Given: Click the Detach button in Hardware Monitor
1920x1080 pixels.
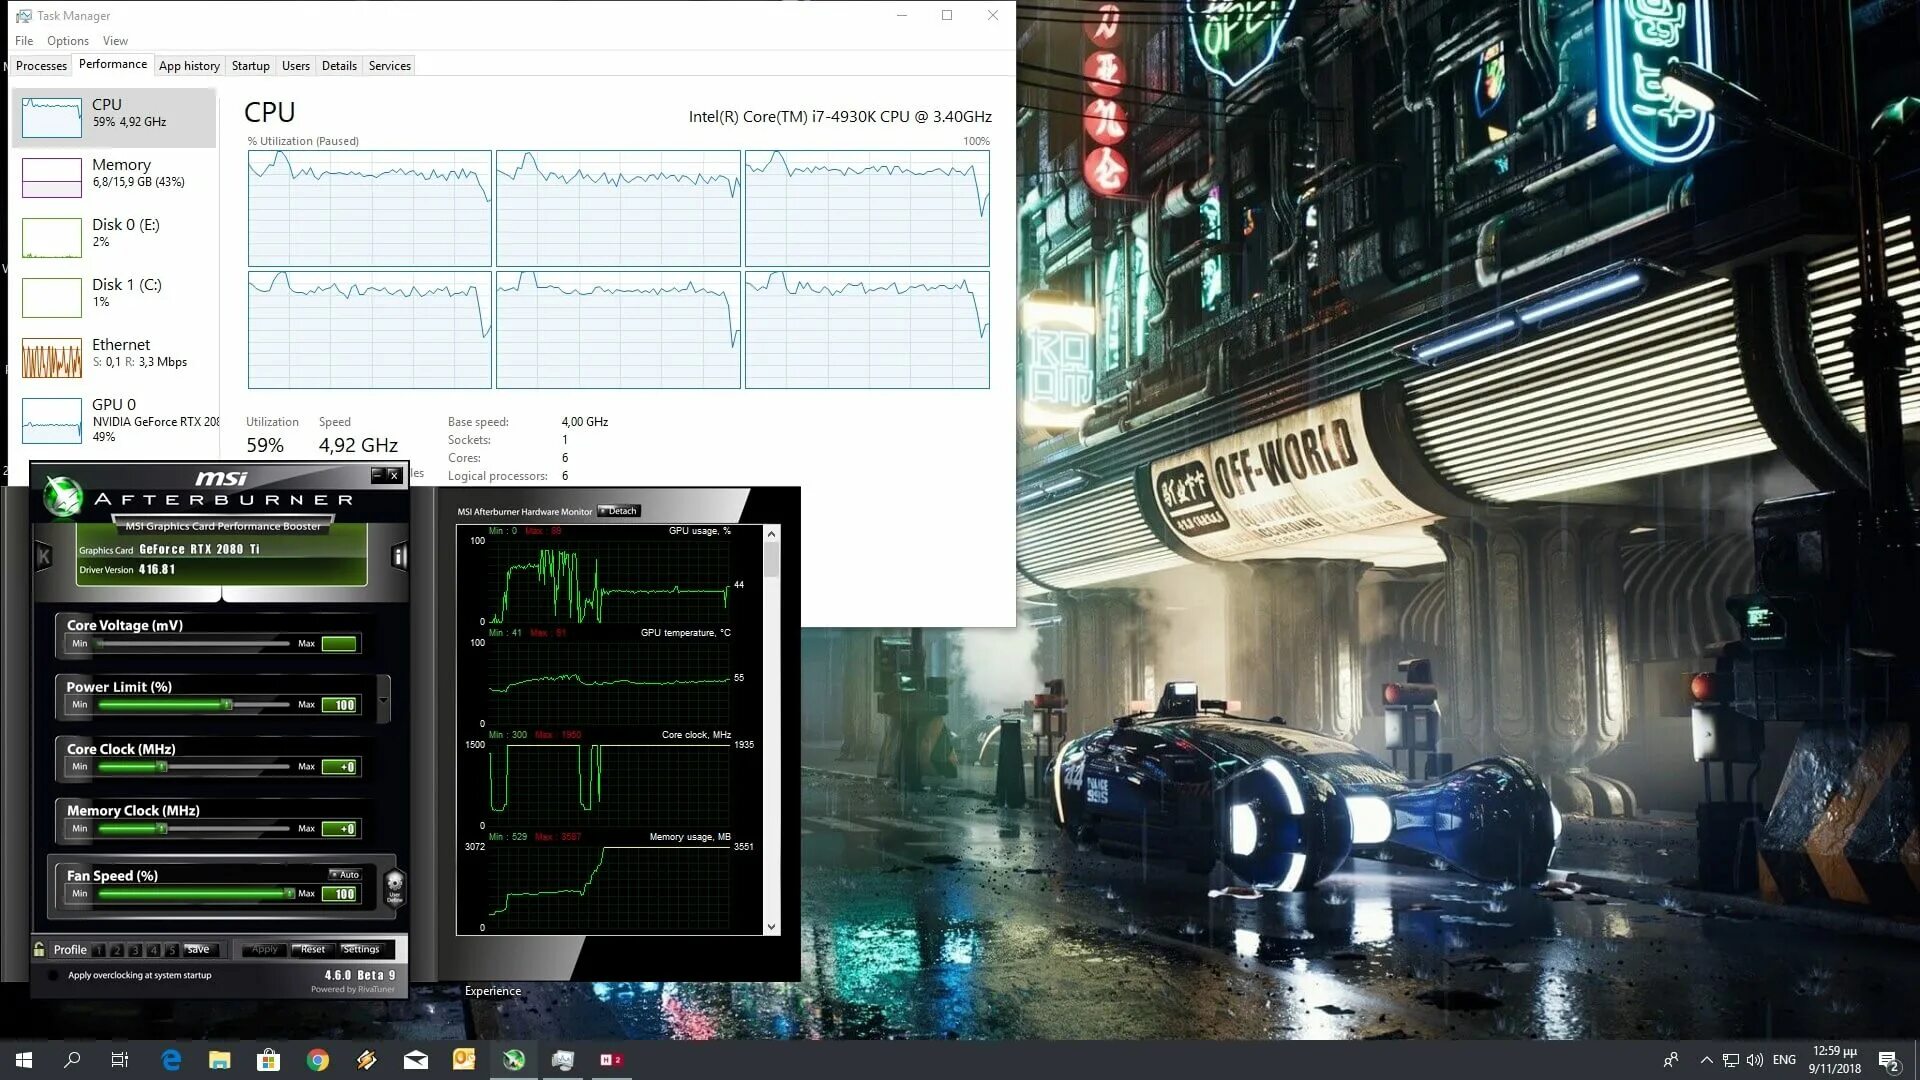Looking at the screenshot, I should click(x=620, y=510).
